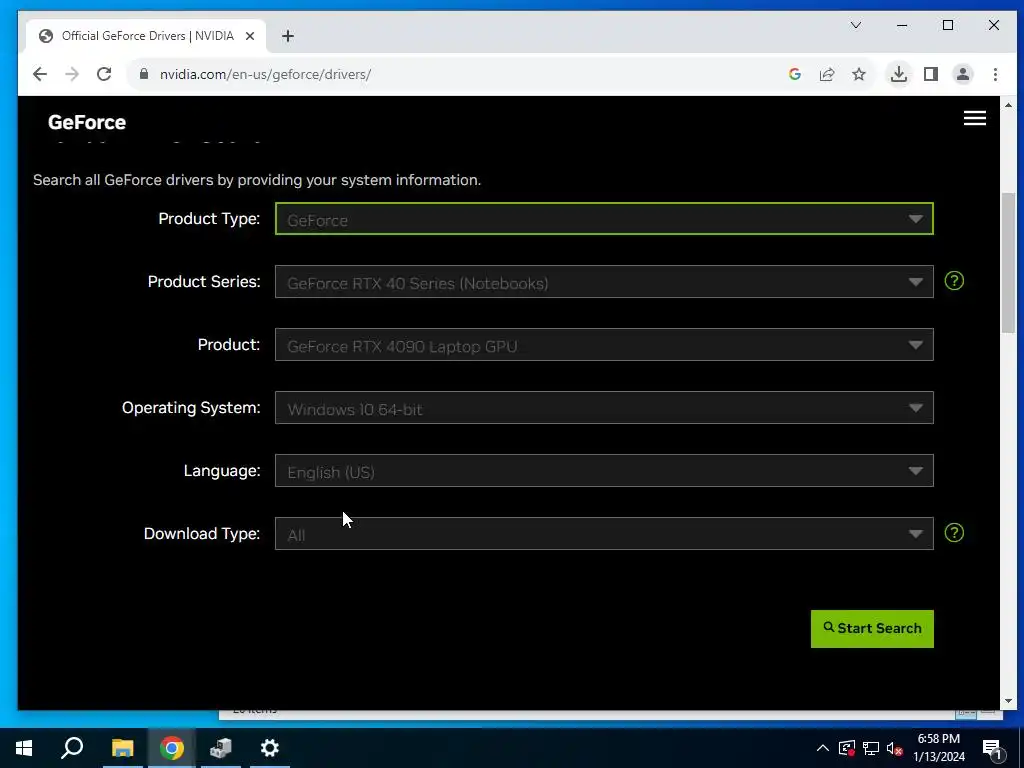Click help icon next to Download Type
The image size is (1024, 768).
pyautogui.click(x=954, y=533)
